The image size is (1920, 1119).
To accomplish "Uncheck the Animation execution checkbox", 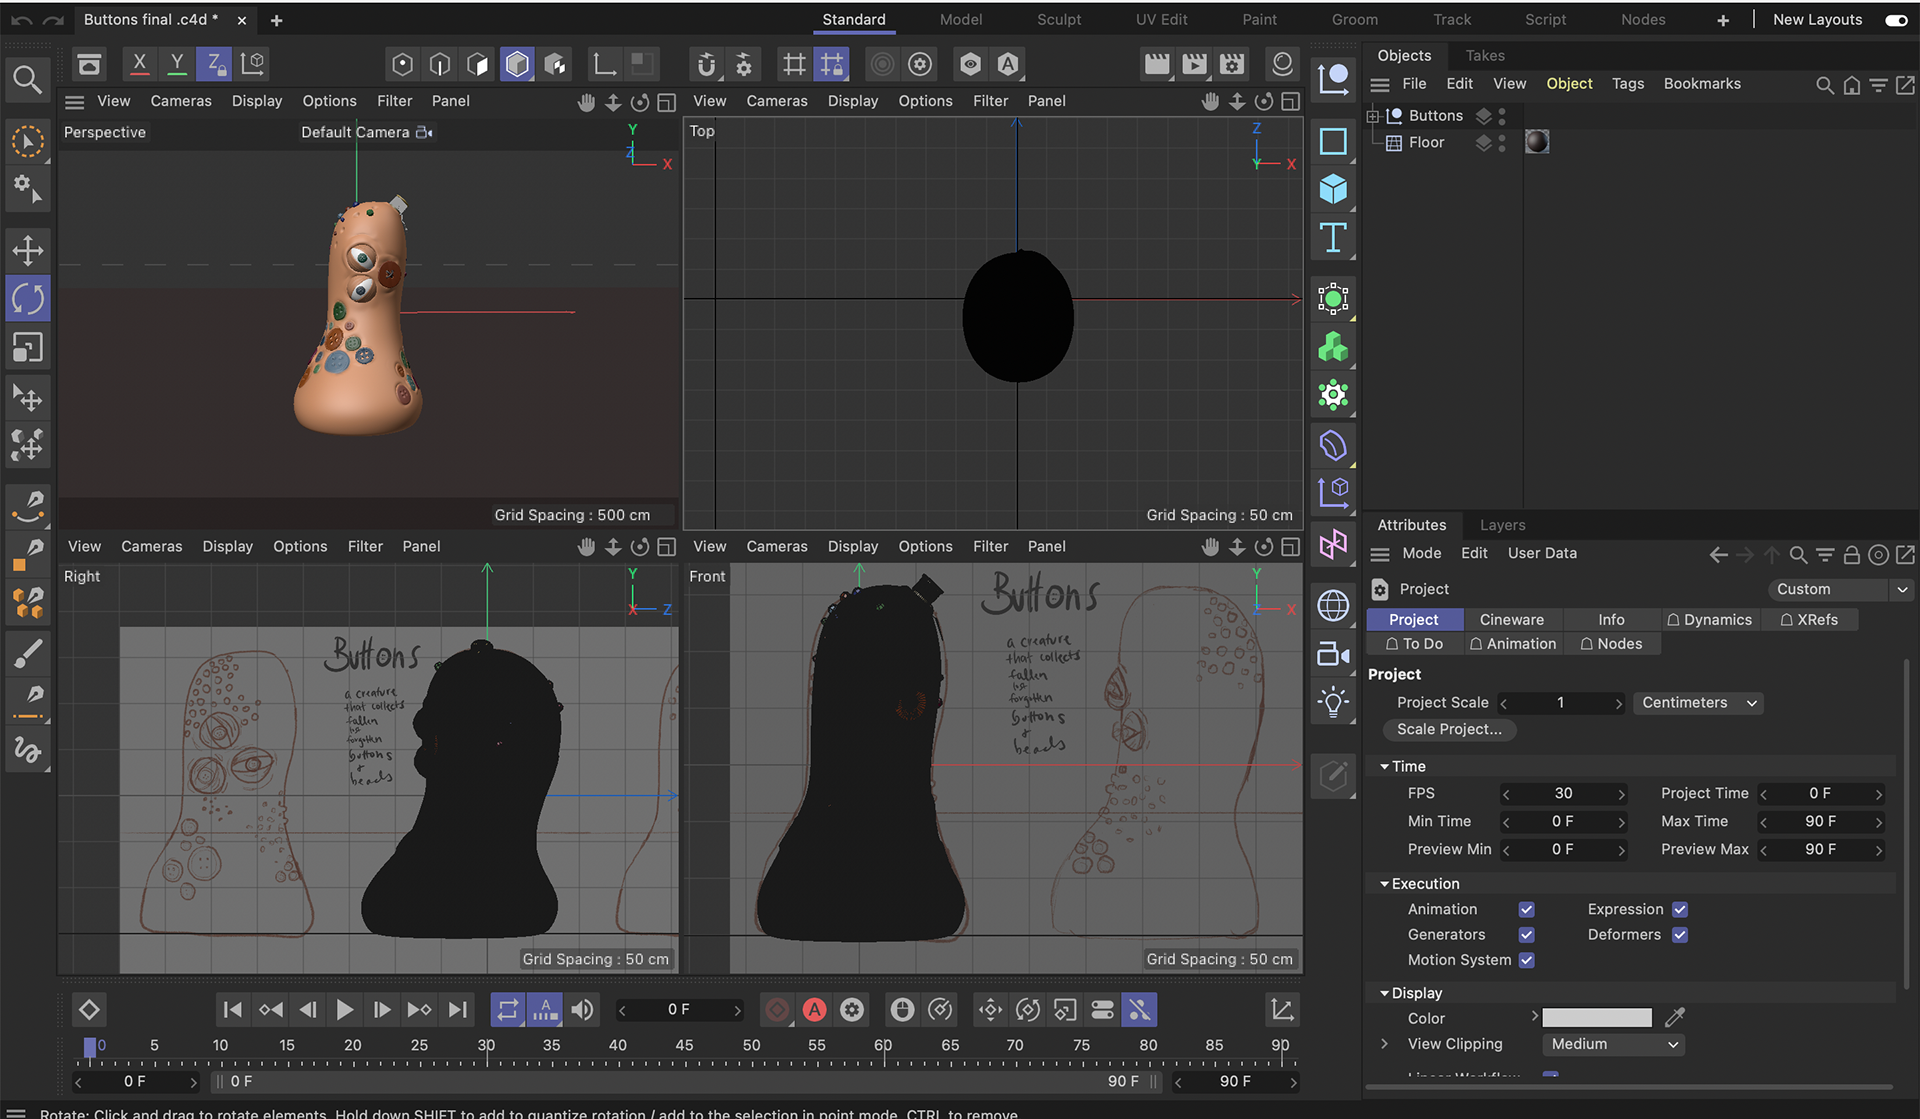I will (x=1526, y=909).
